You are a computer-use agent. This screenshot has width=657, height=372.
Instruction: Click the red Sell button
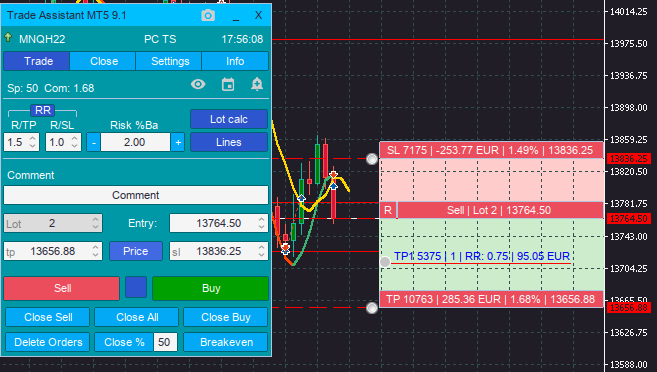point(62,288)
